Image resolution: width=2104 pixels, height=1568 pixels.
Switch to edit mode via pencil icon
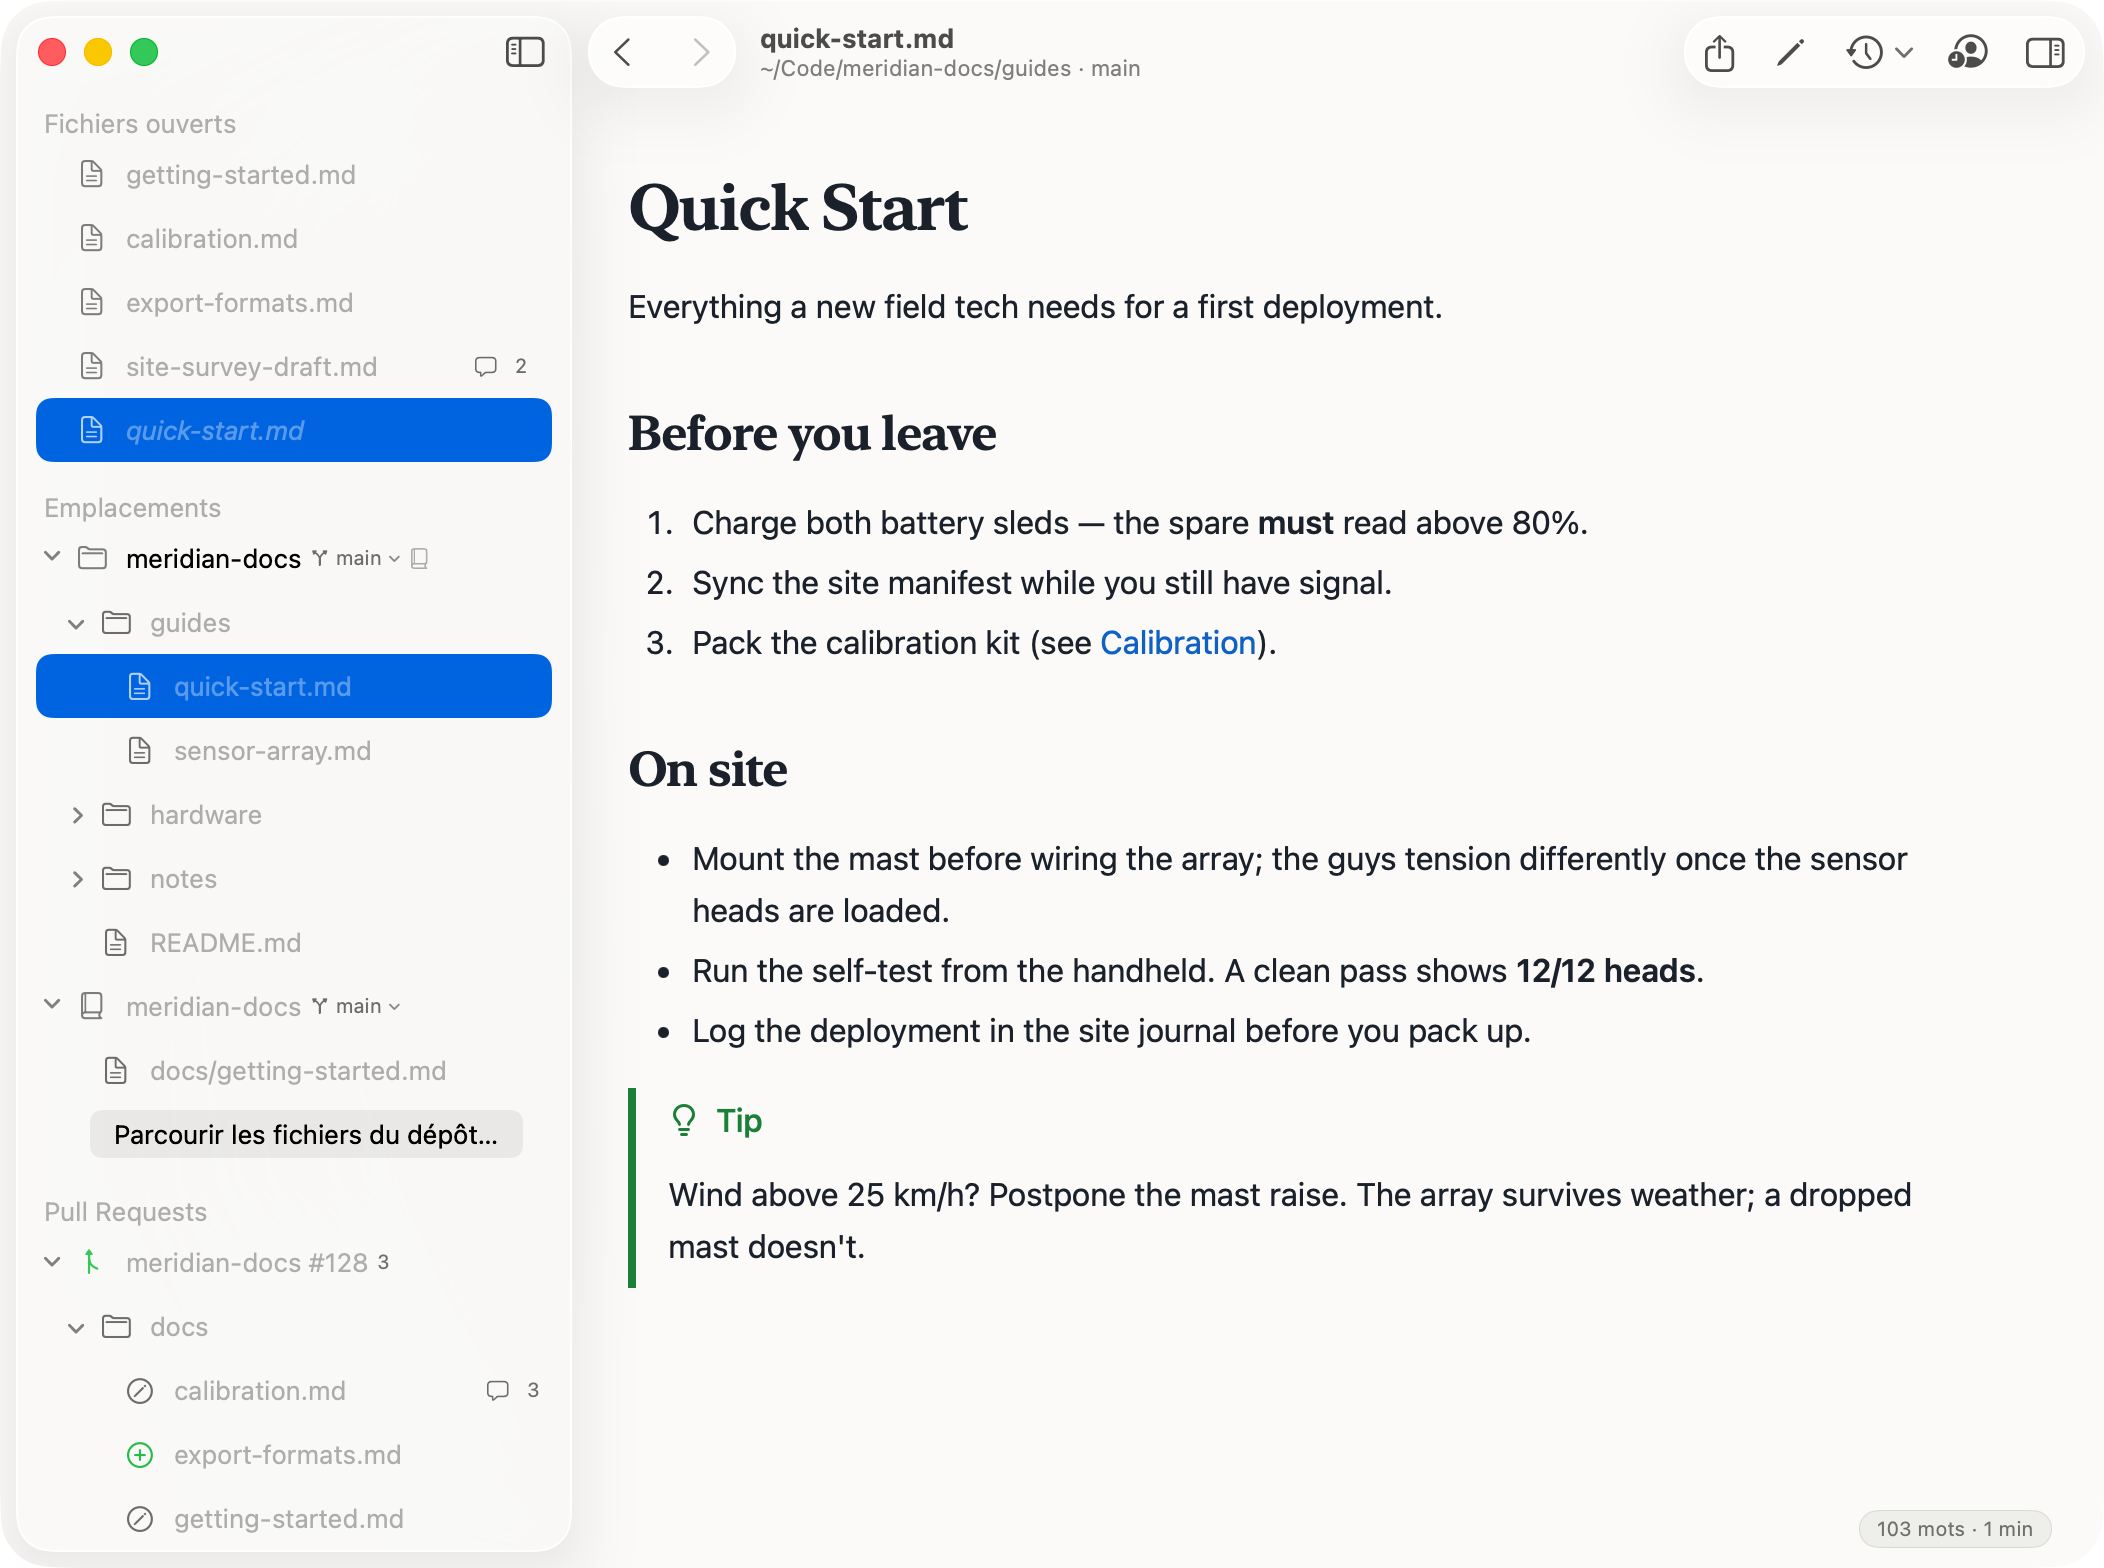(x=1790, y=52)
